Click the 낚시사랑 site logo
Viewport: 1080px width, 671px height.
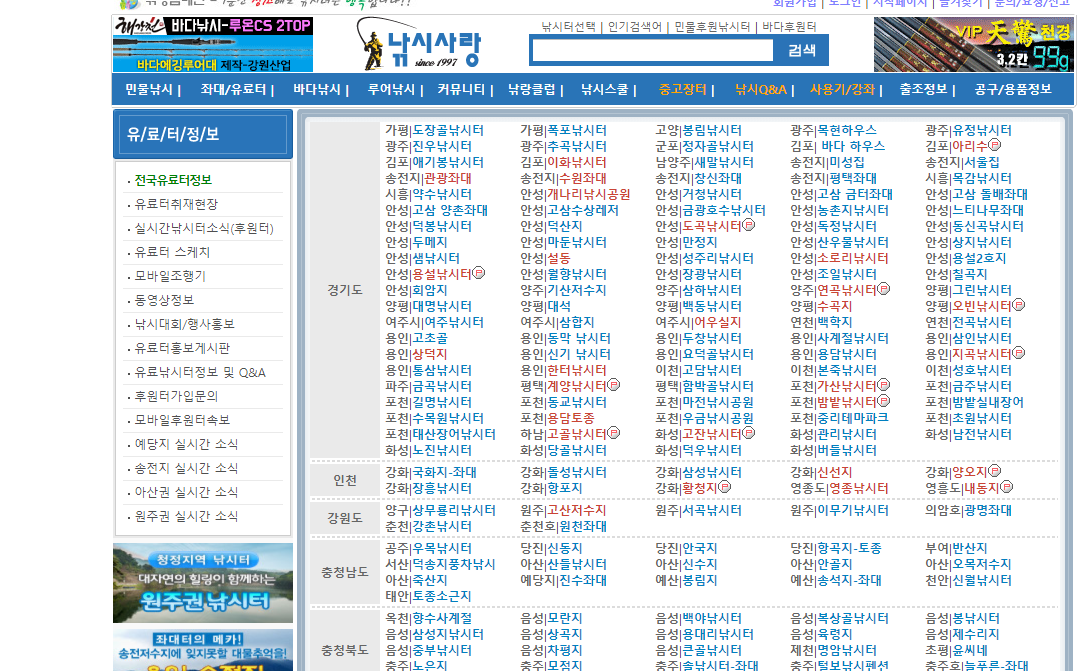pos(419,43)
